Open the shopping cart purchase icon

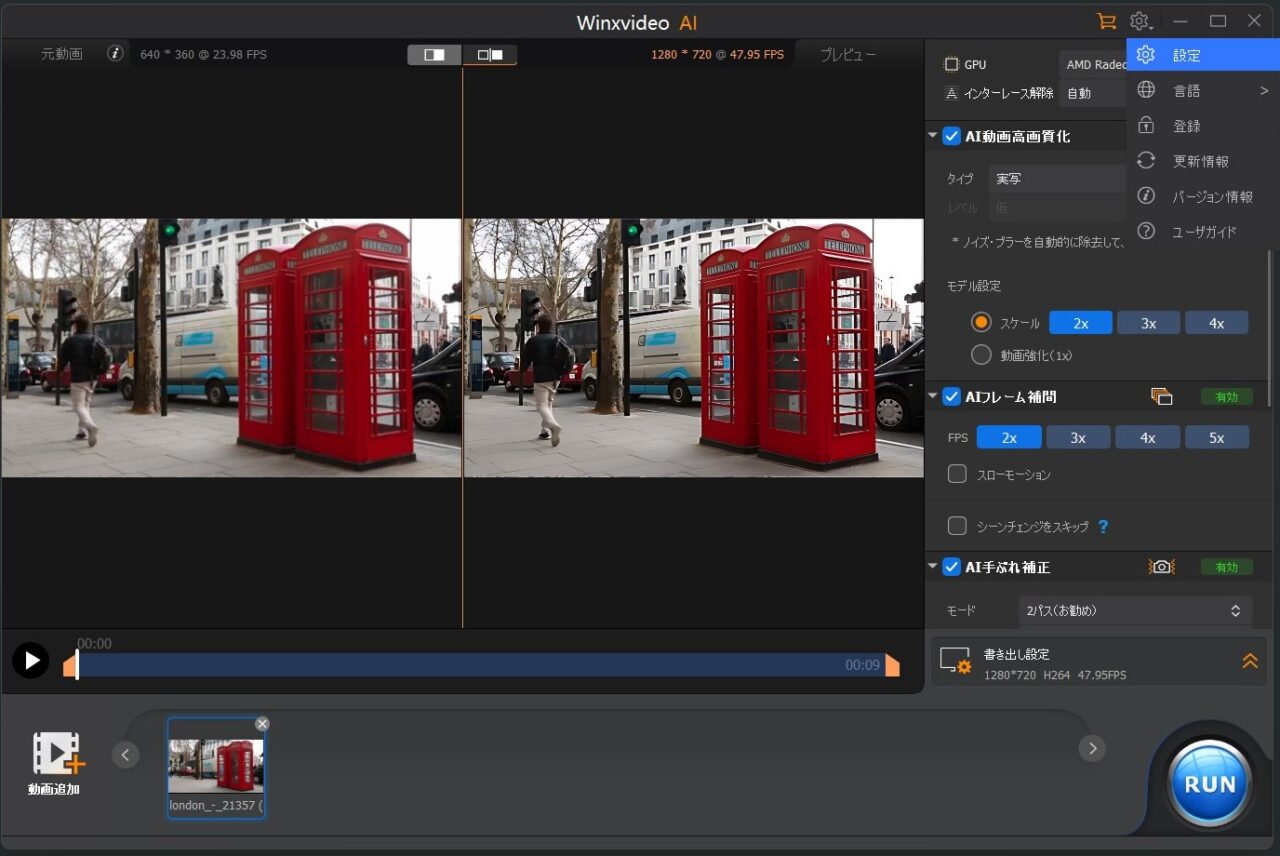(x=1105, y=21)
